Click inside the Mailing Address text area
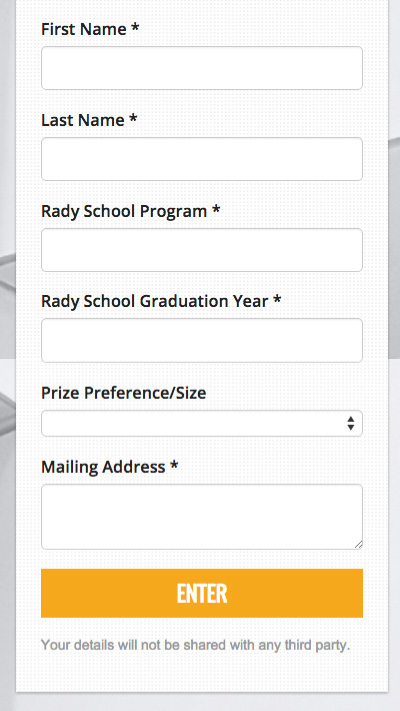The image size is (400, 711). pyautogui.click(x=202, y=517)
